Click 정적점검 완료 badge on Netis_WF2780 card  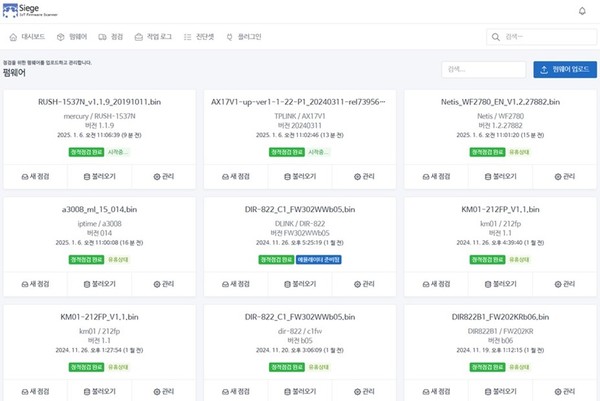tap(487, 152)
